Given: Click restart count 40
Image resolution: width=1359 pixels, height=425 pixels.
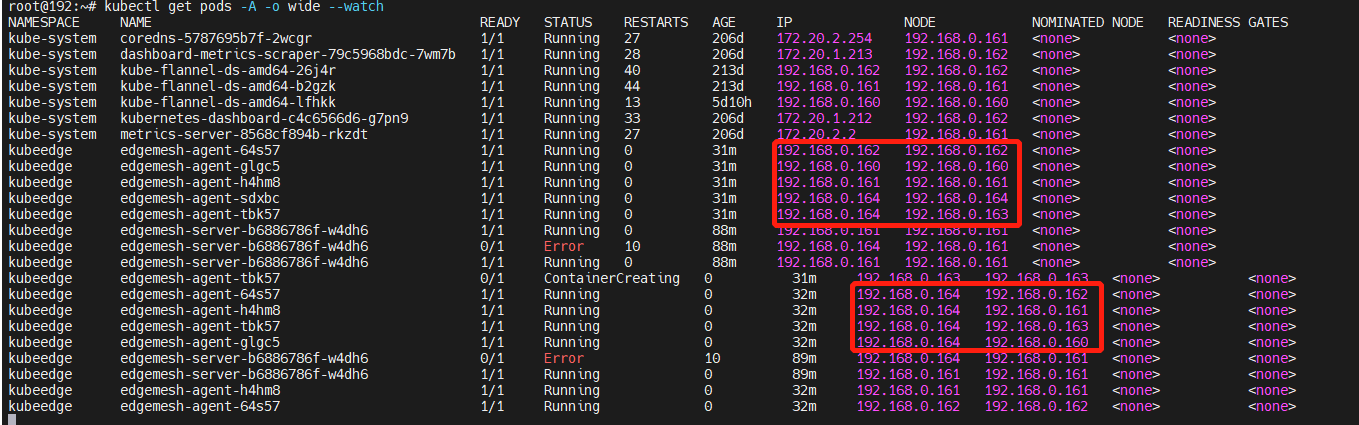Looking at the screenshot, I should pos(632,70).
